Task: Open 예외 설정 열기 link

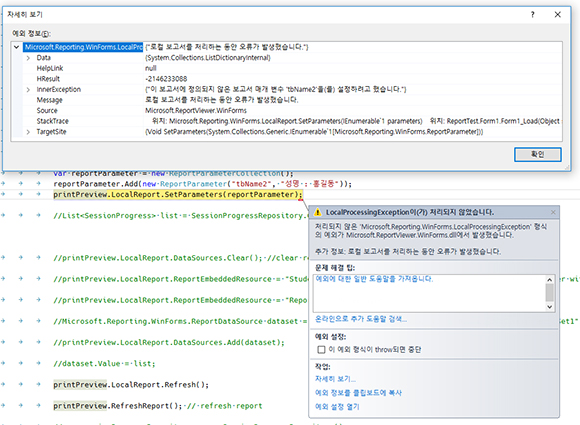Action: click(337, 407)
